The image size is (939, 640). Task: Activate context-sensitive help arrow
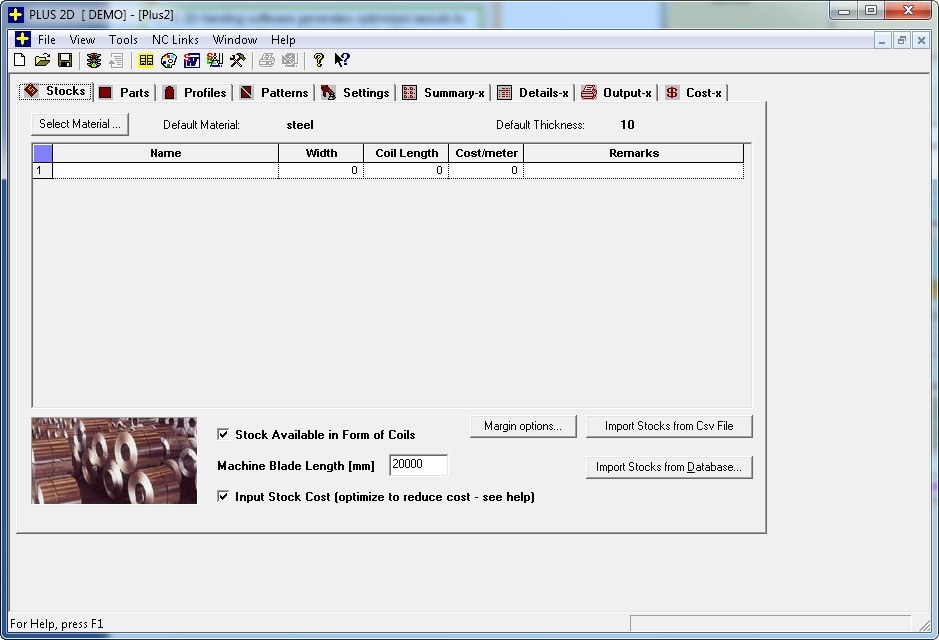[x=342, y=60]
